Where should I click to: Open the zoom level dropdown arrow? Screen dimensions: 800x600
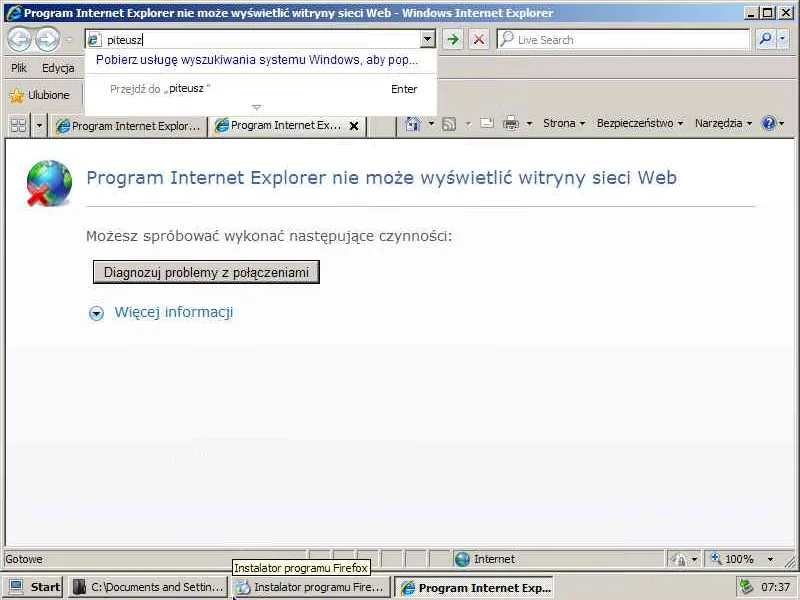(x=770, y=560)
